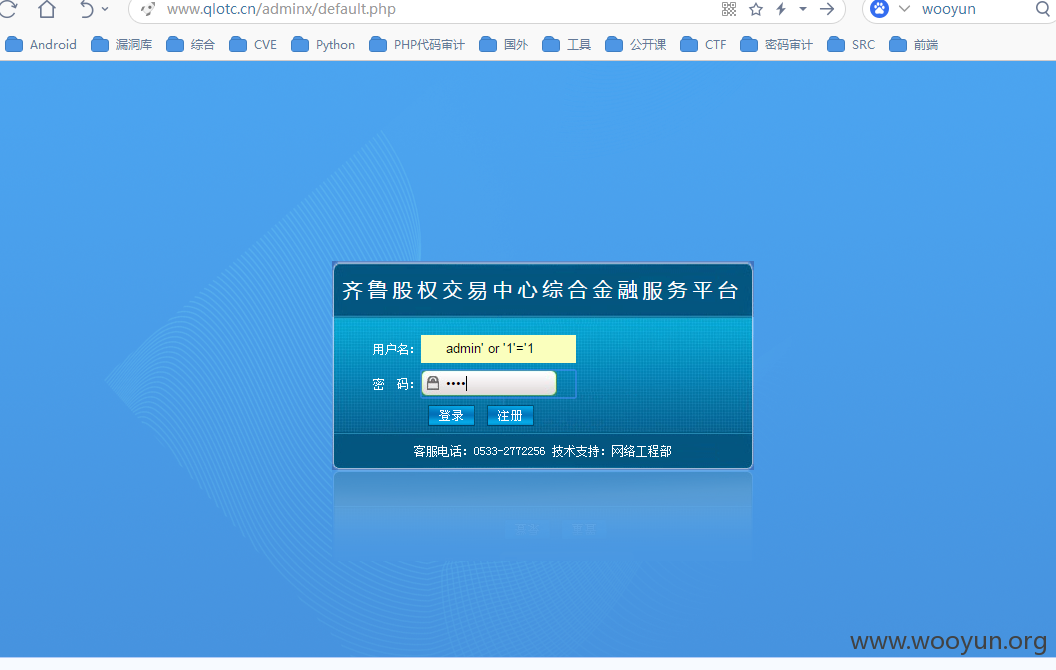Image resolution: width=1056 pixels, height=670 pixels.
Task: Open the CTF bookmark folder
Action: coord(704,44)
